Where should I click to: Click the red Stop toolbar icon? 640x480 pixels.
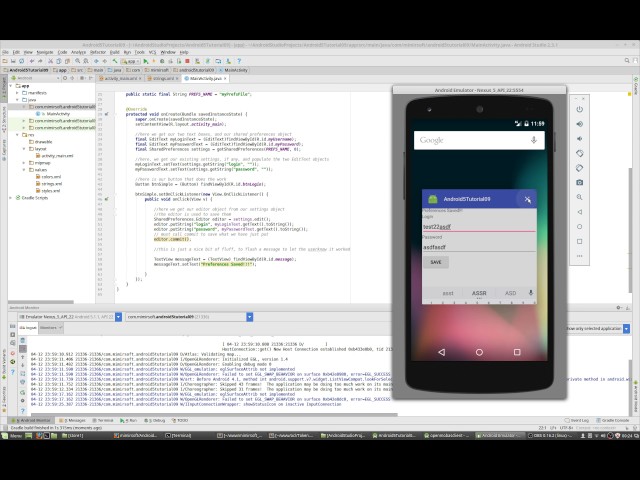pos(187,61)
